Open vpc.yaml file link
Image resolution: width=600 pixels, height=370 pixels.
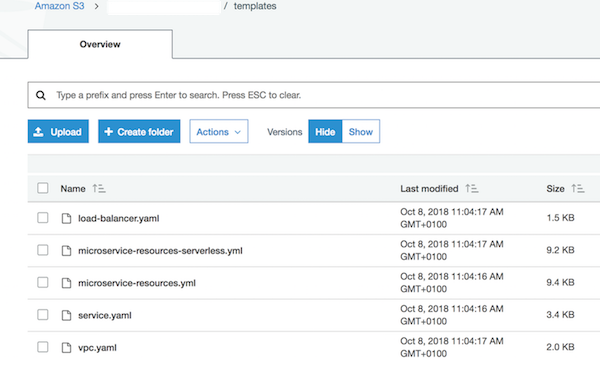[x=97, y=348]
